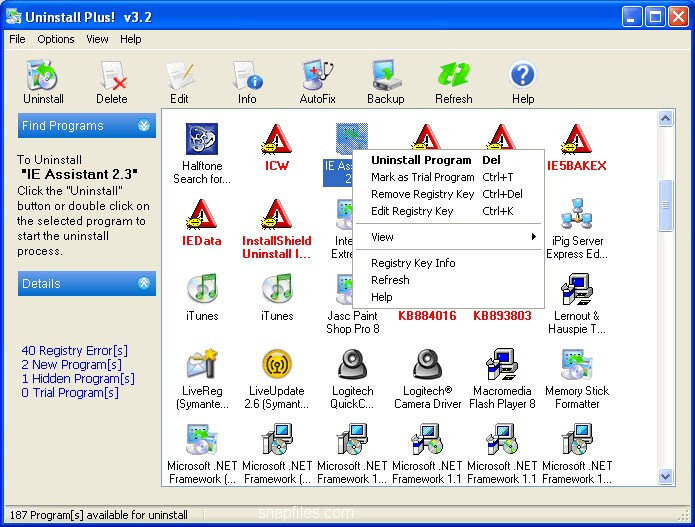The width and height of the screenshot is (695, 527).
Task: Expand the View submenu in context menu
Action: tap(448, 237)
